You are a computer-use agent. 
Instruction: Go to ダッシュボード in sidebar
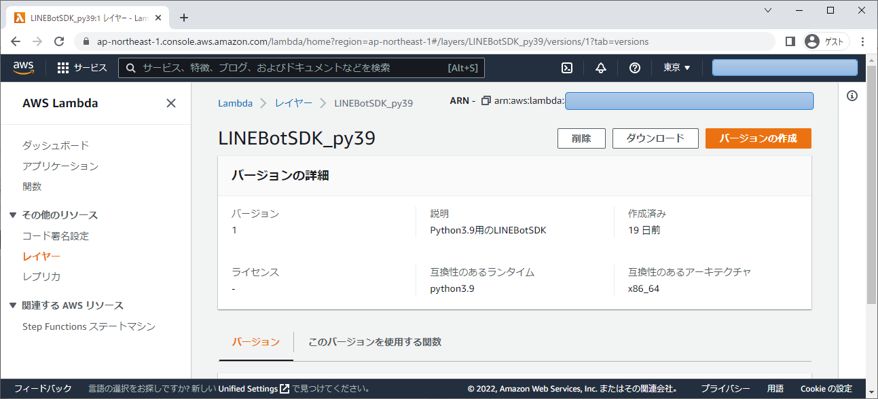[x=55, y=145]
